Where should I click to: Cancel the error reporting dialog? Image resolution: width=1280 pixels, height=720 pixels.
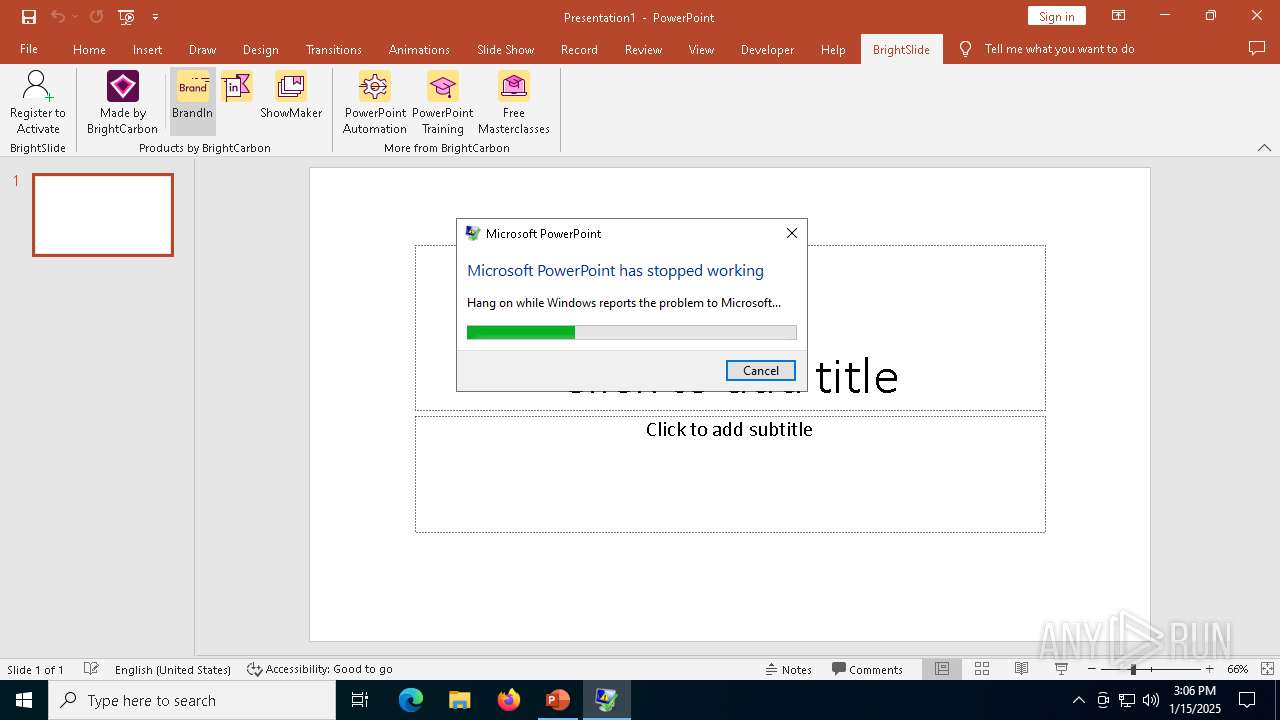(x=761, y=370)
